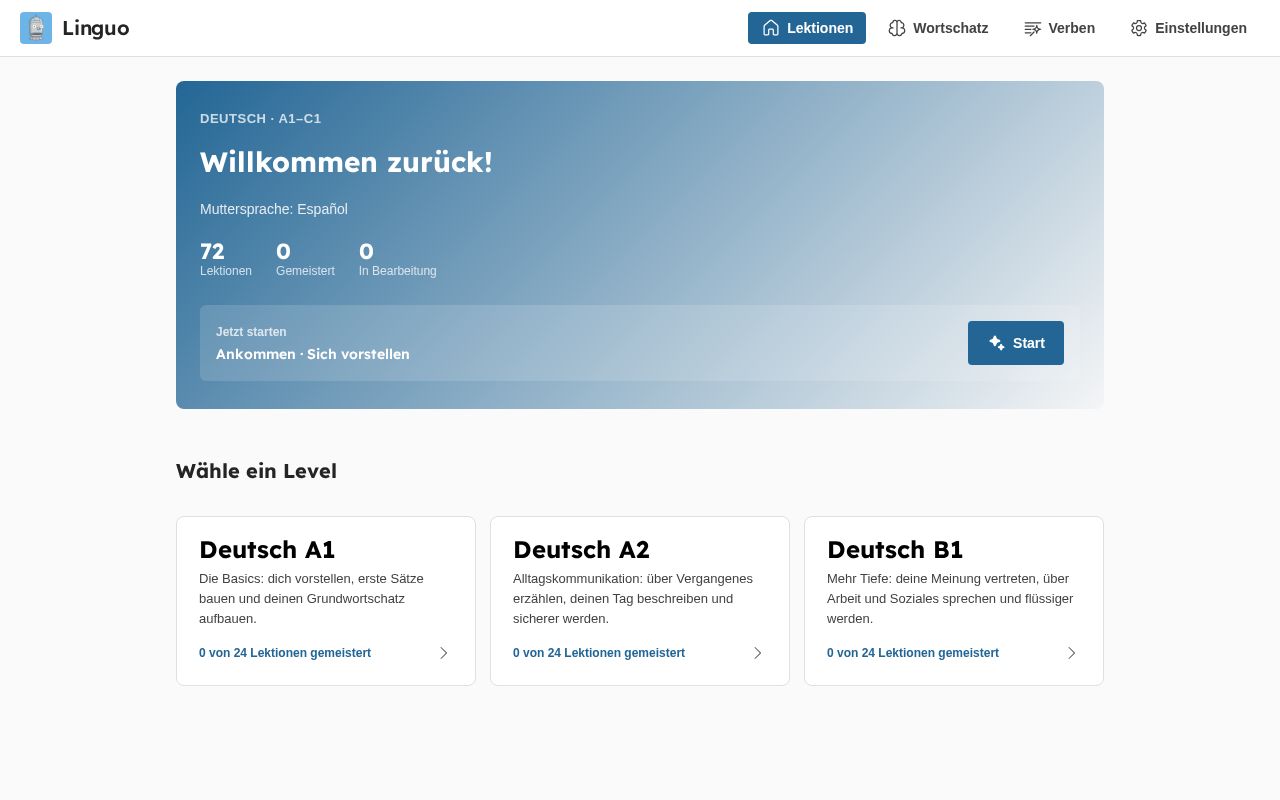This screenshot has height=800, width=1280.
Task: Click the 'Gemeistert' statistic label
Action: point(305,271)
